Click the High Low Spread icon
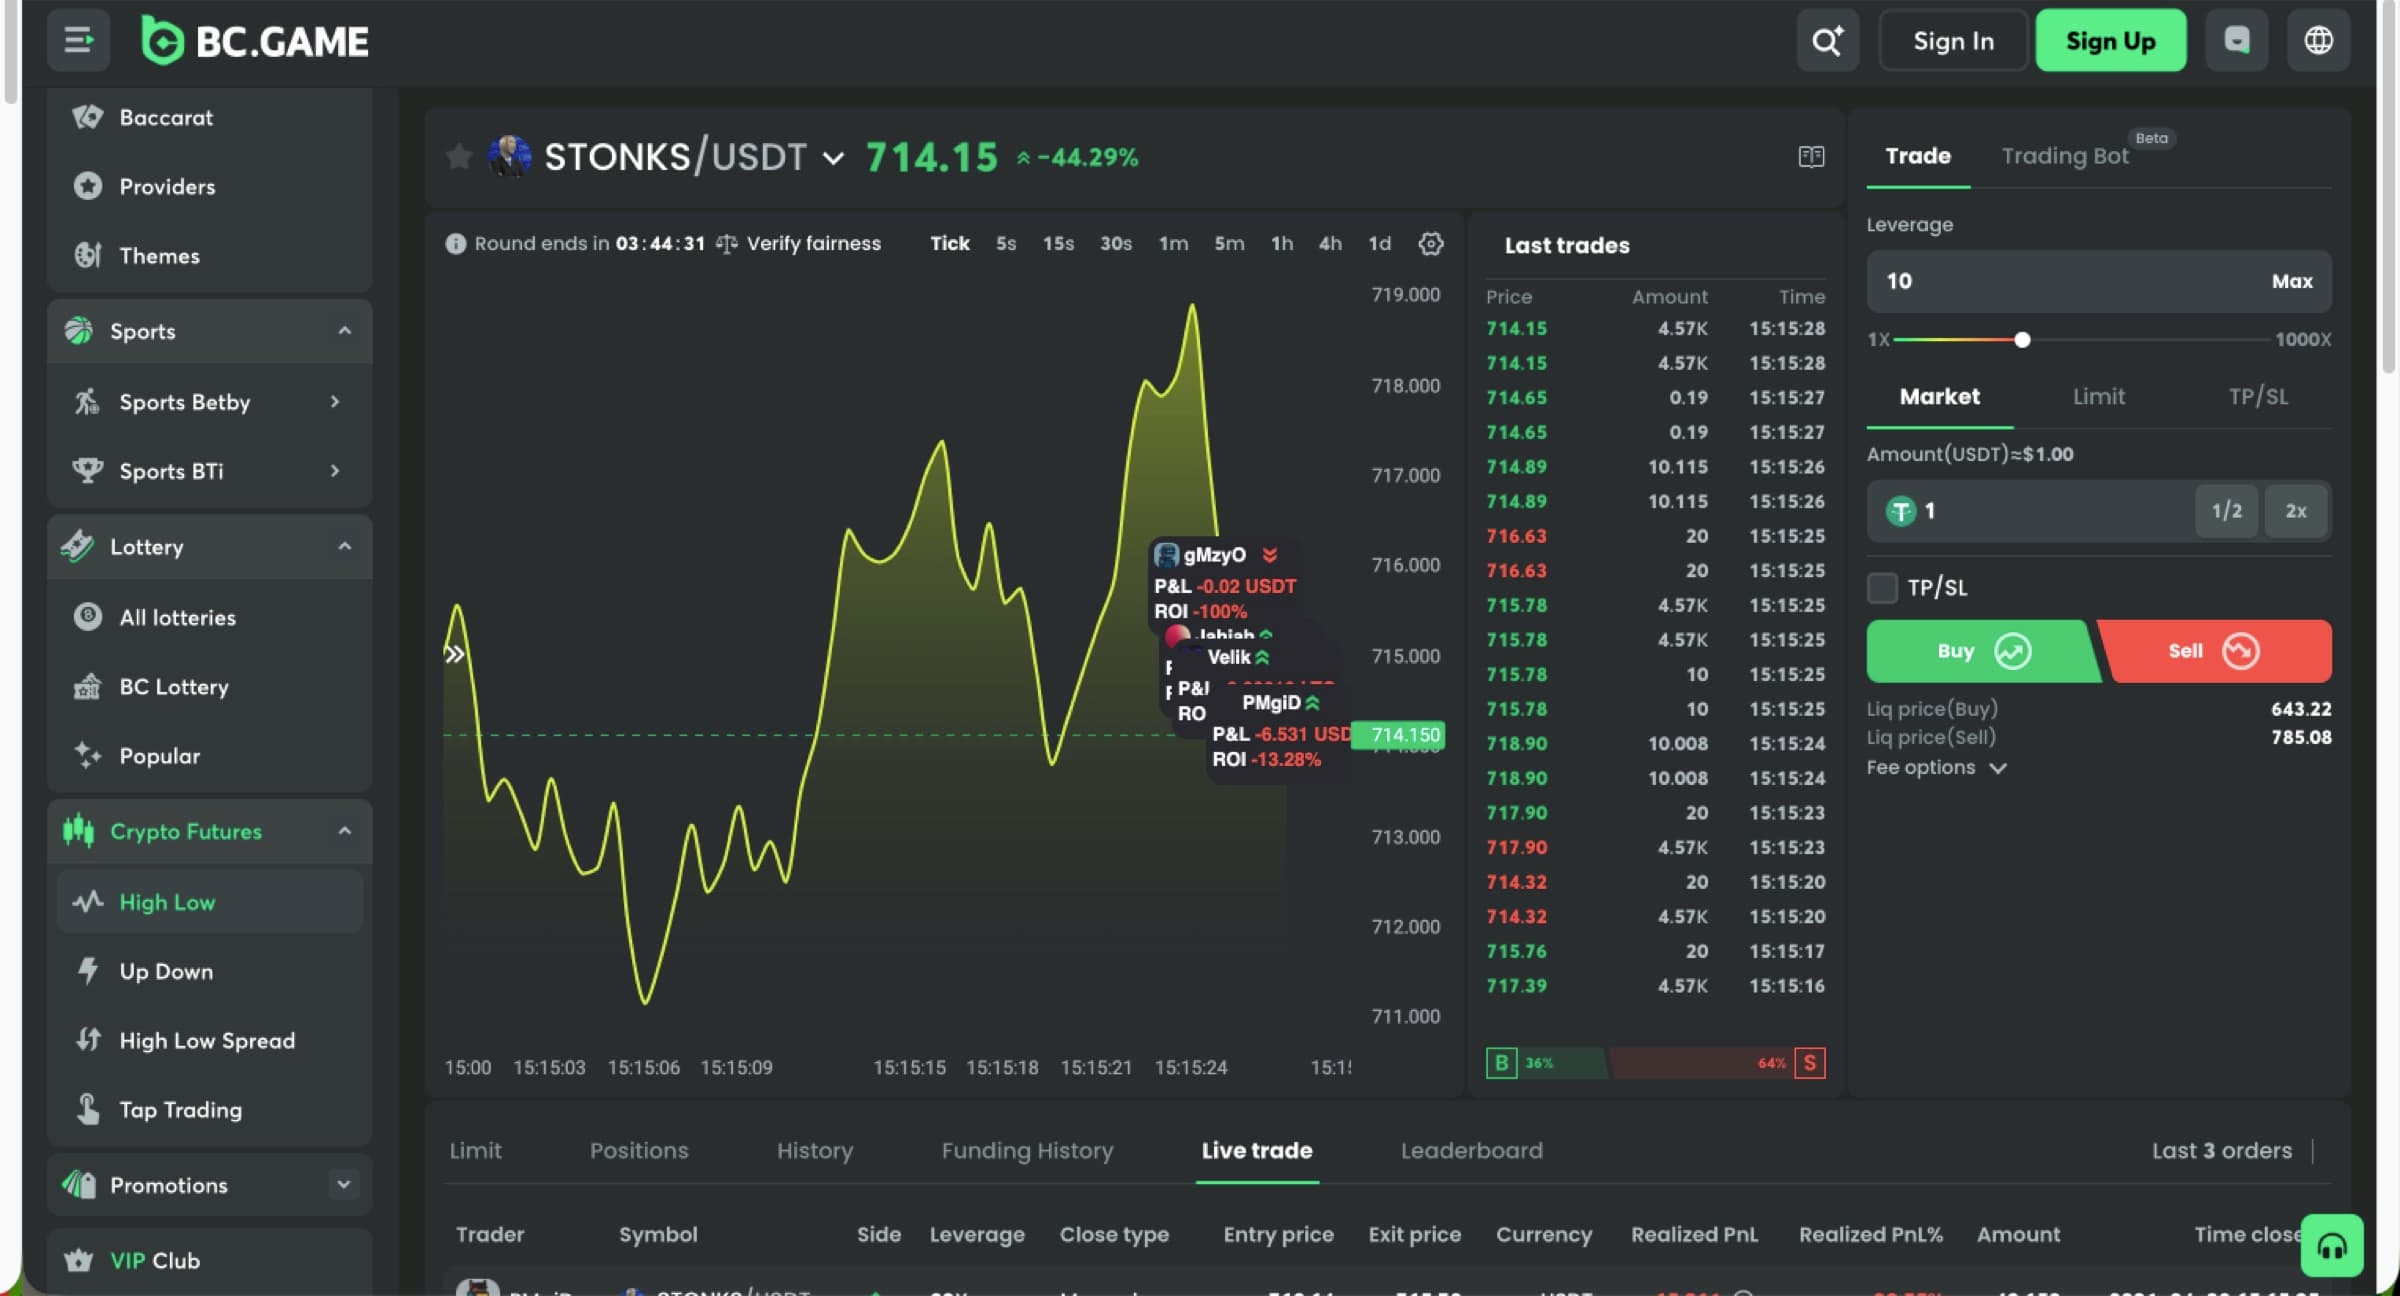Image resolution: width=2400 pixels, height=1296 pixels. (x=88, y=1040)
